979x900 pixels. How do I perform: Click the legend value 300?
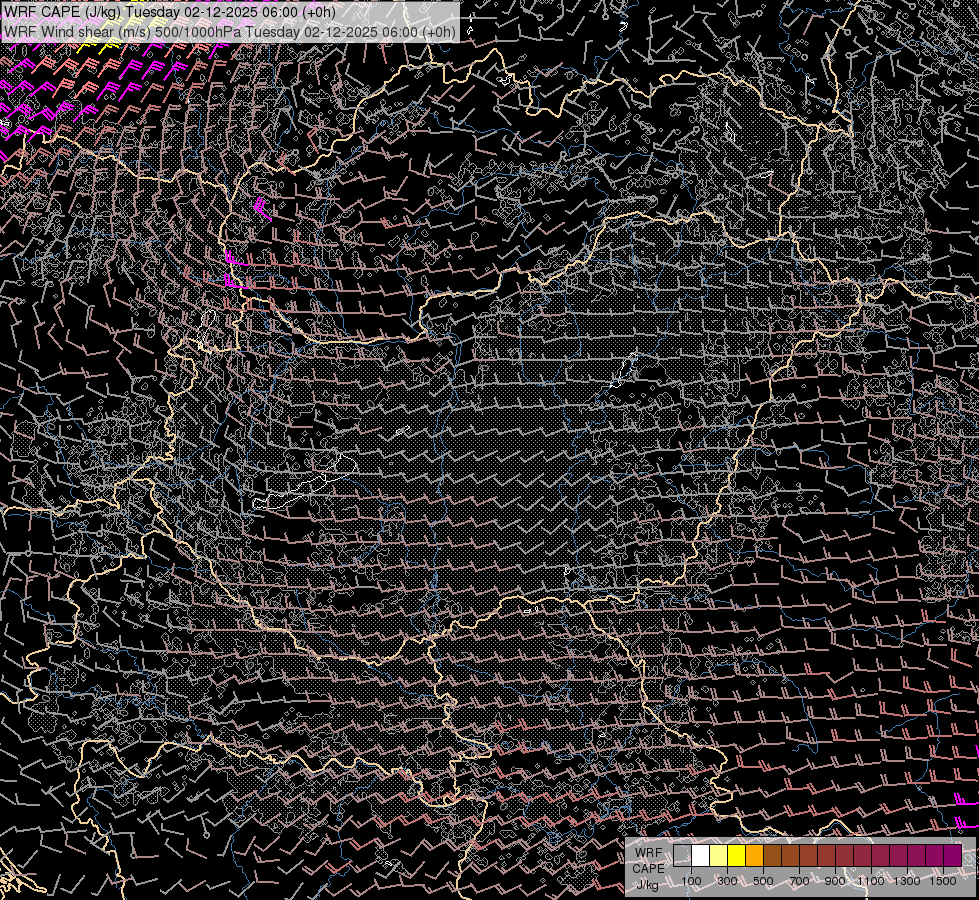click(727, 881)
